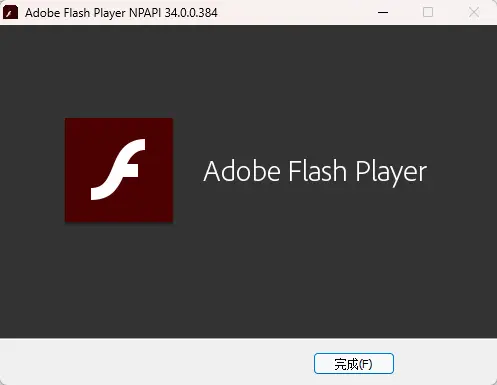Image resolution: width=497 pixels, height=385 pixels.
Task: Minimize the Adobe Flash Player installer window
Action: [x=383, y=13]
